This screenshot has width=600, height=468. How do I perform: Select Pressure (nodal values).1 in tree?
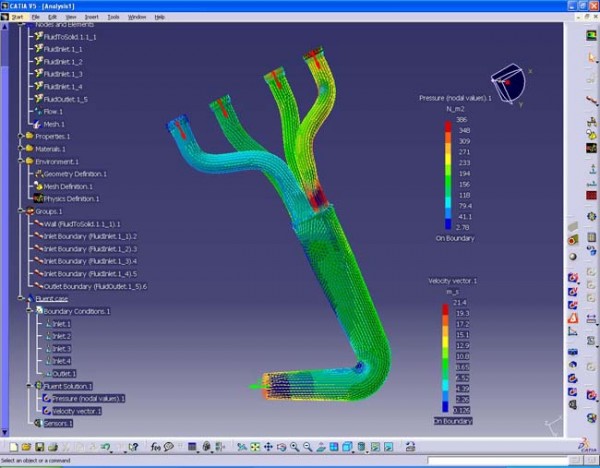88,398
